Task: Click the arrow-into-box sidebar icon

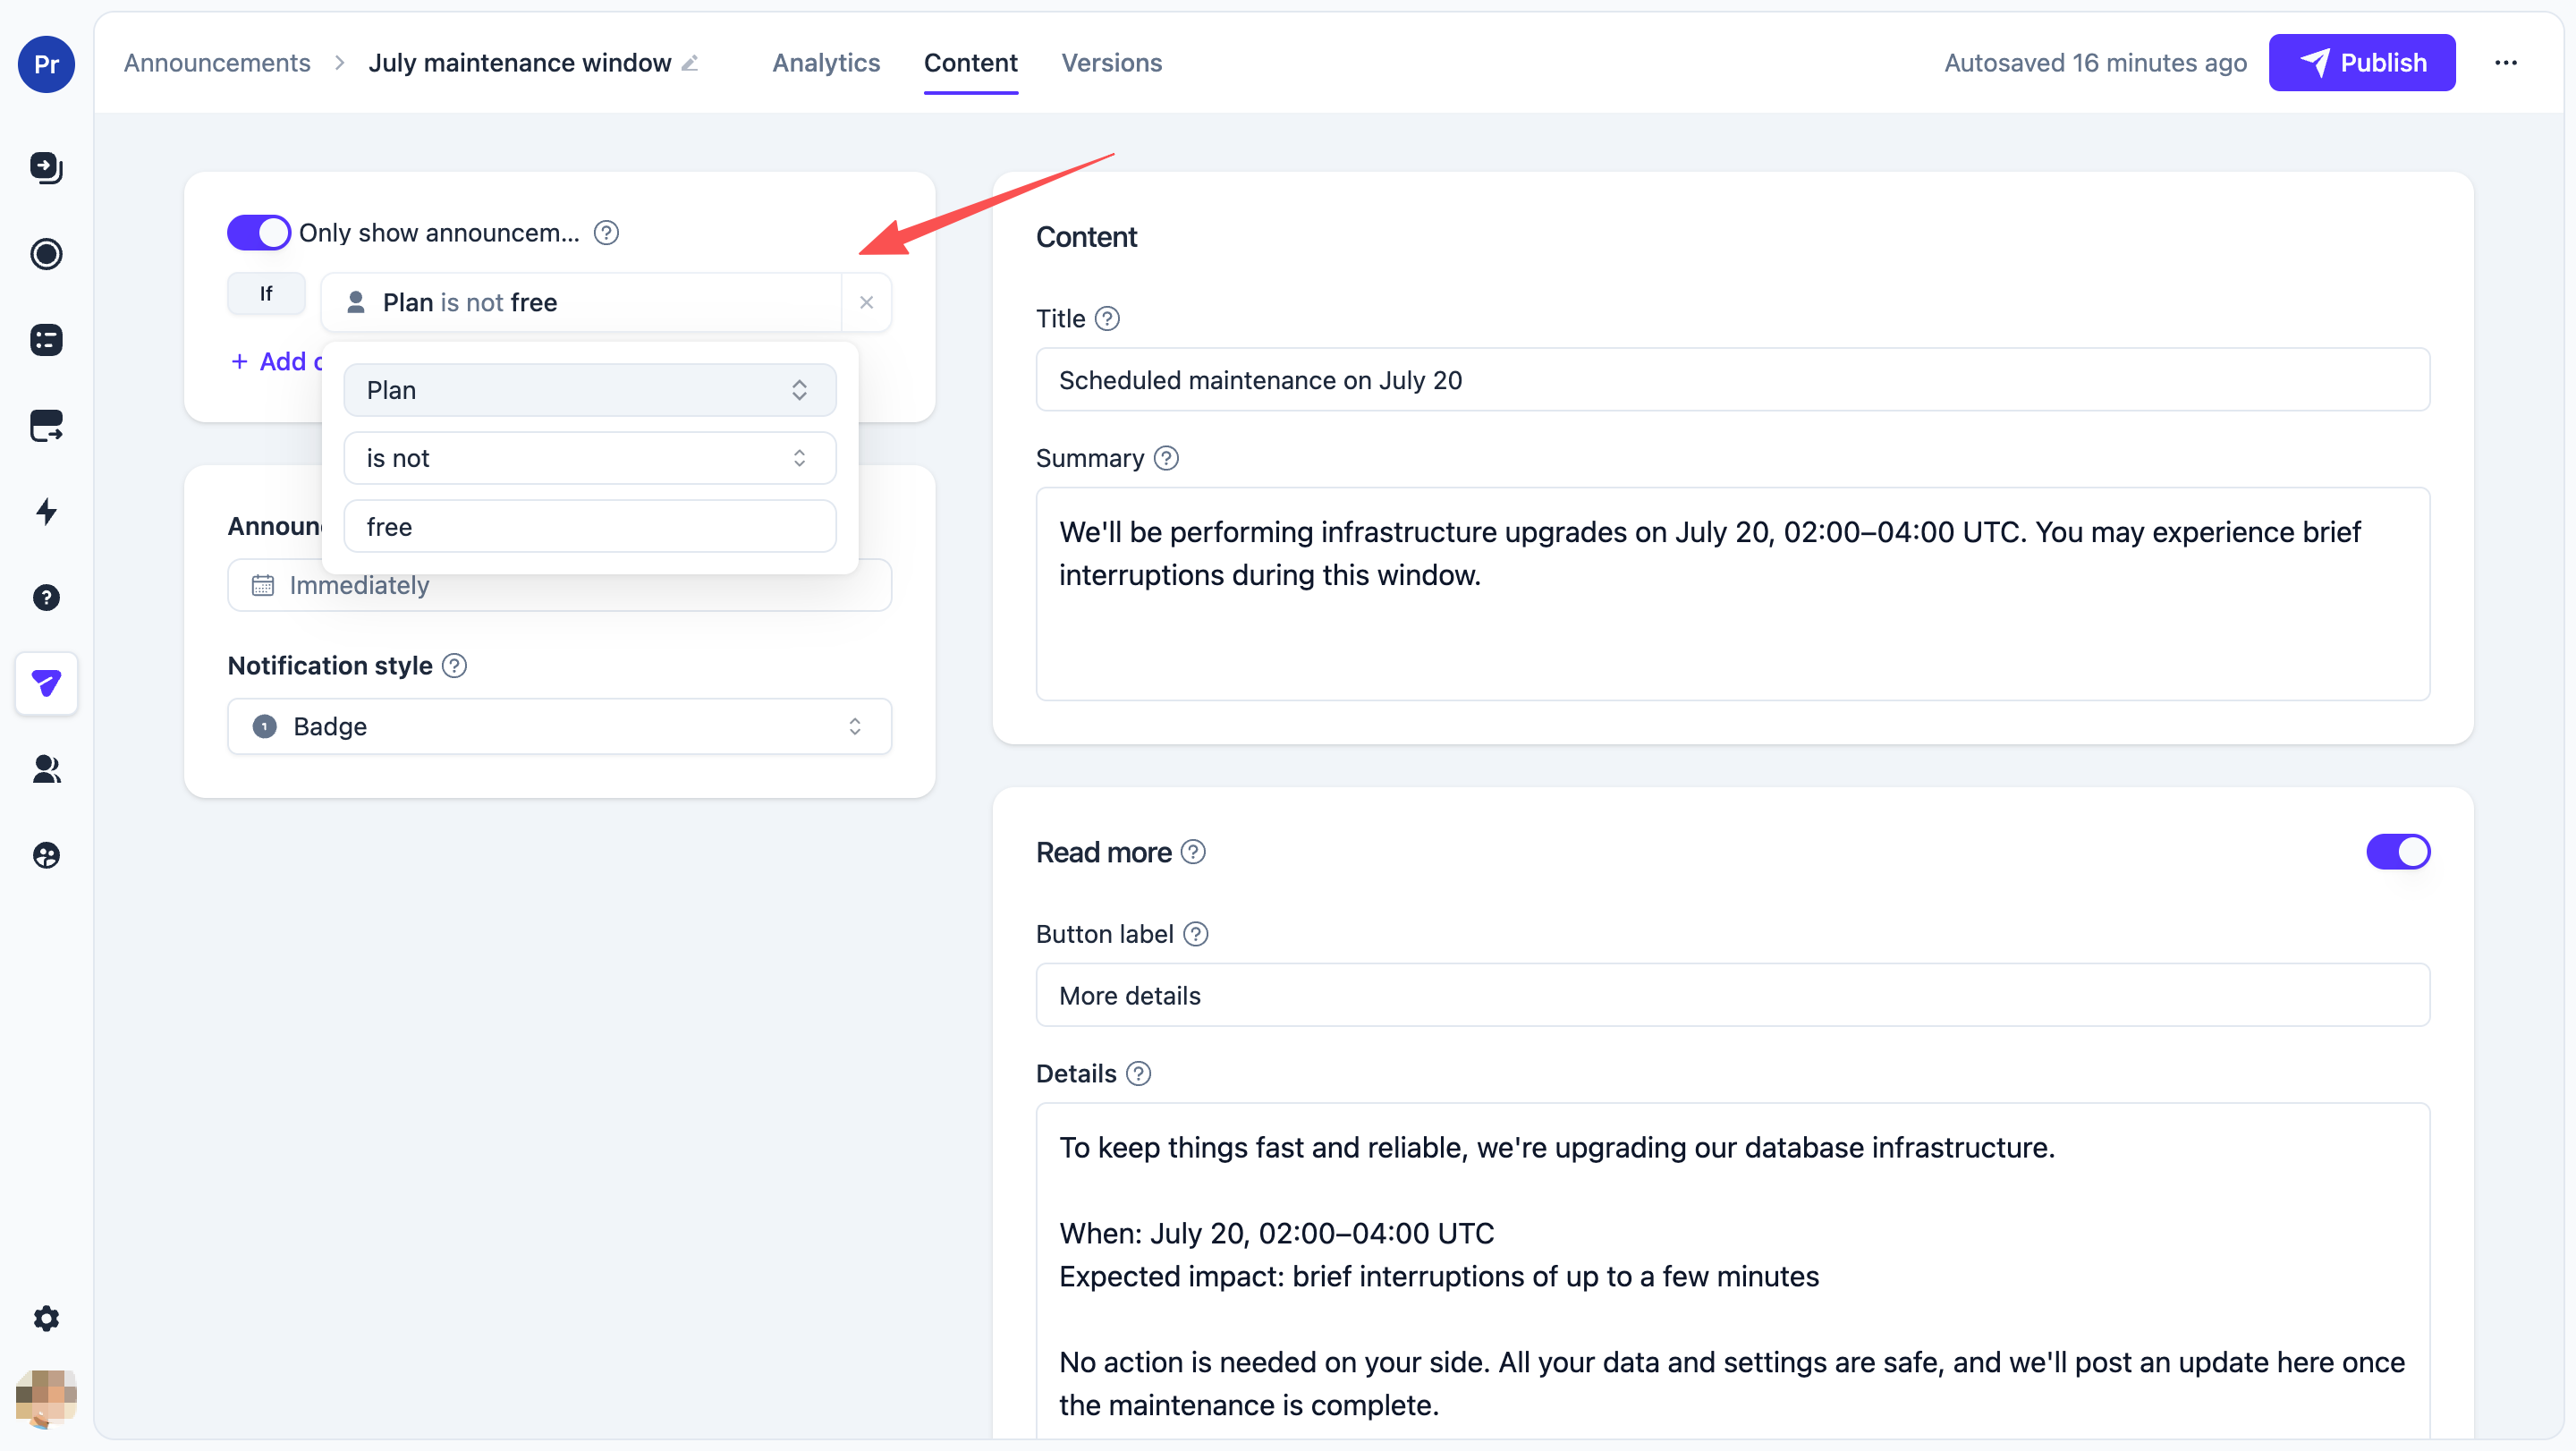Action: (46, 167)
